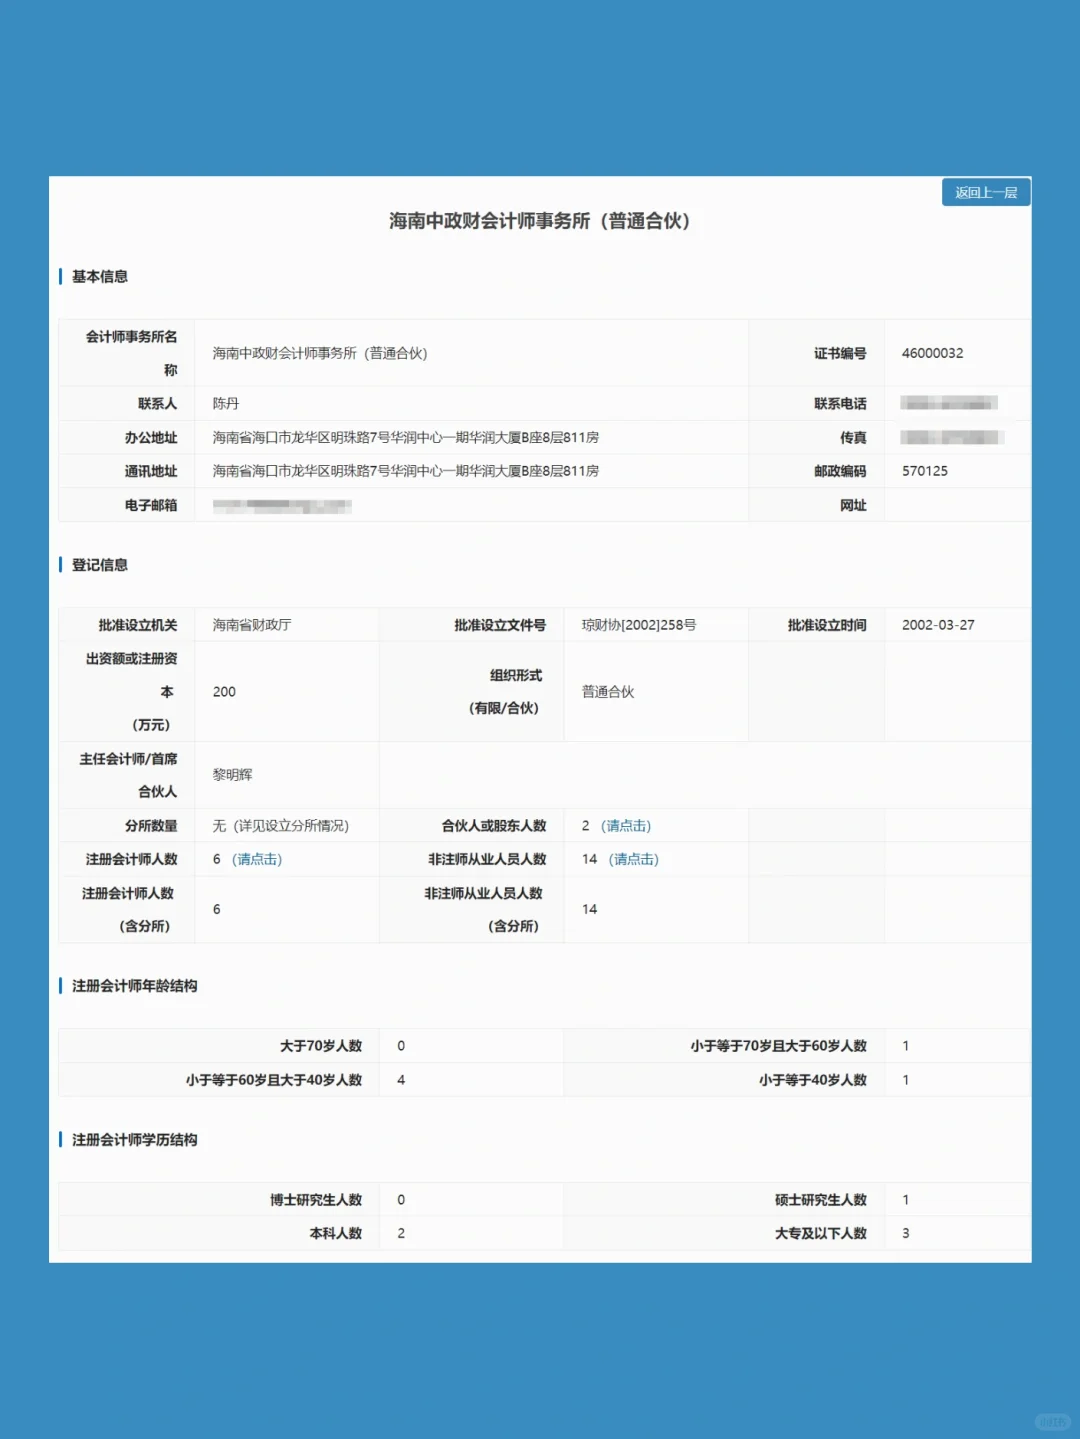Click the 大于70岁人数 label
Screen dimensions: 1080x1439
[x=321, y=1046]
